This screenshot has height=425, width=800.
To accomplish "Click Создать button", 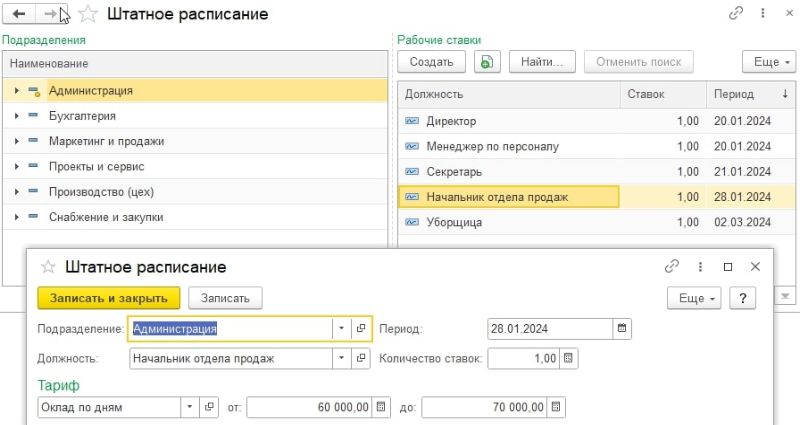I will click(432, 62).
